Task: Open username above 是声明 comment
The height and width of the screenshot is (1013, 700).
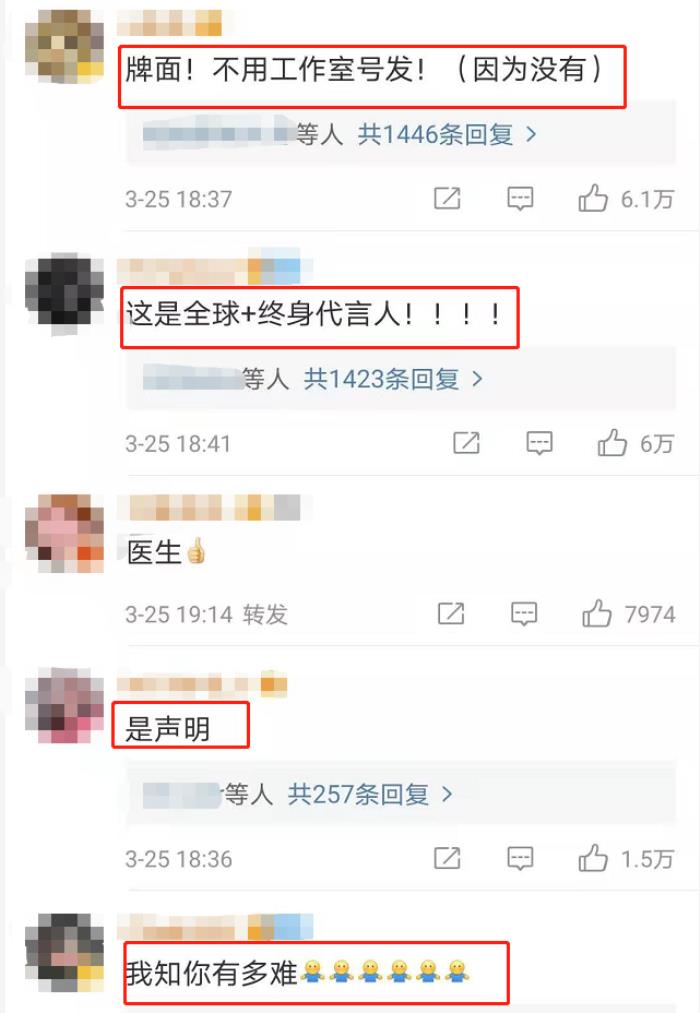Action: 202,685
